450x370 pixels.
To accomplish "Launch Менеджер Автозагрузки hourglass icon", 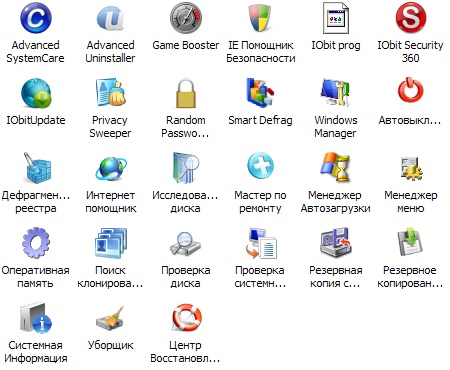I will (335, 167).
